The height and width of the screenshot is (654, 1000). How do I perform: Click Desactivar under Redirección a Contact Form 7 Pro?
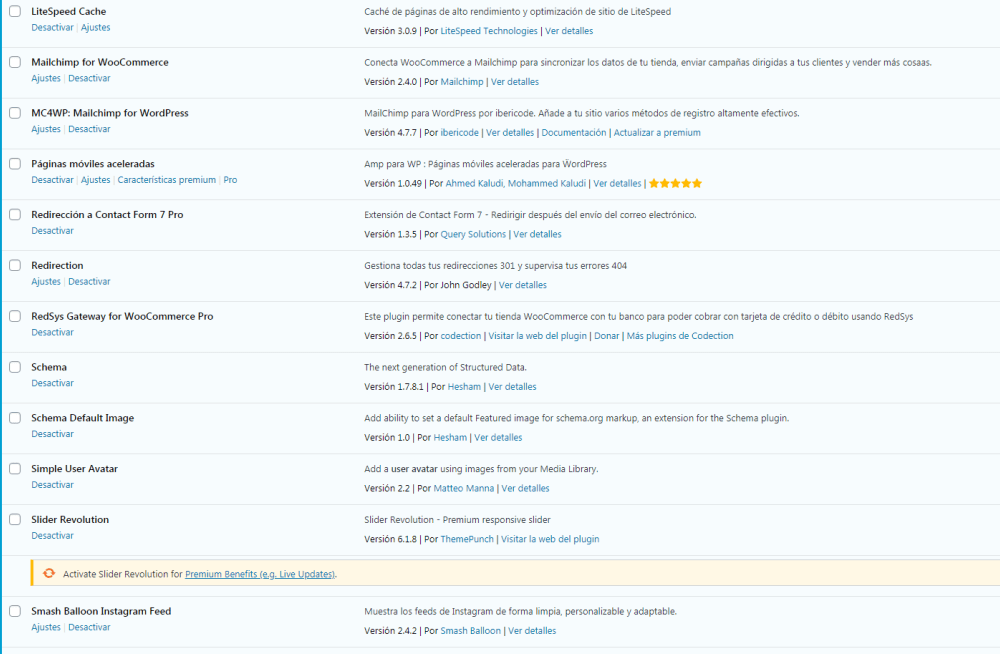tap(52, 231)
